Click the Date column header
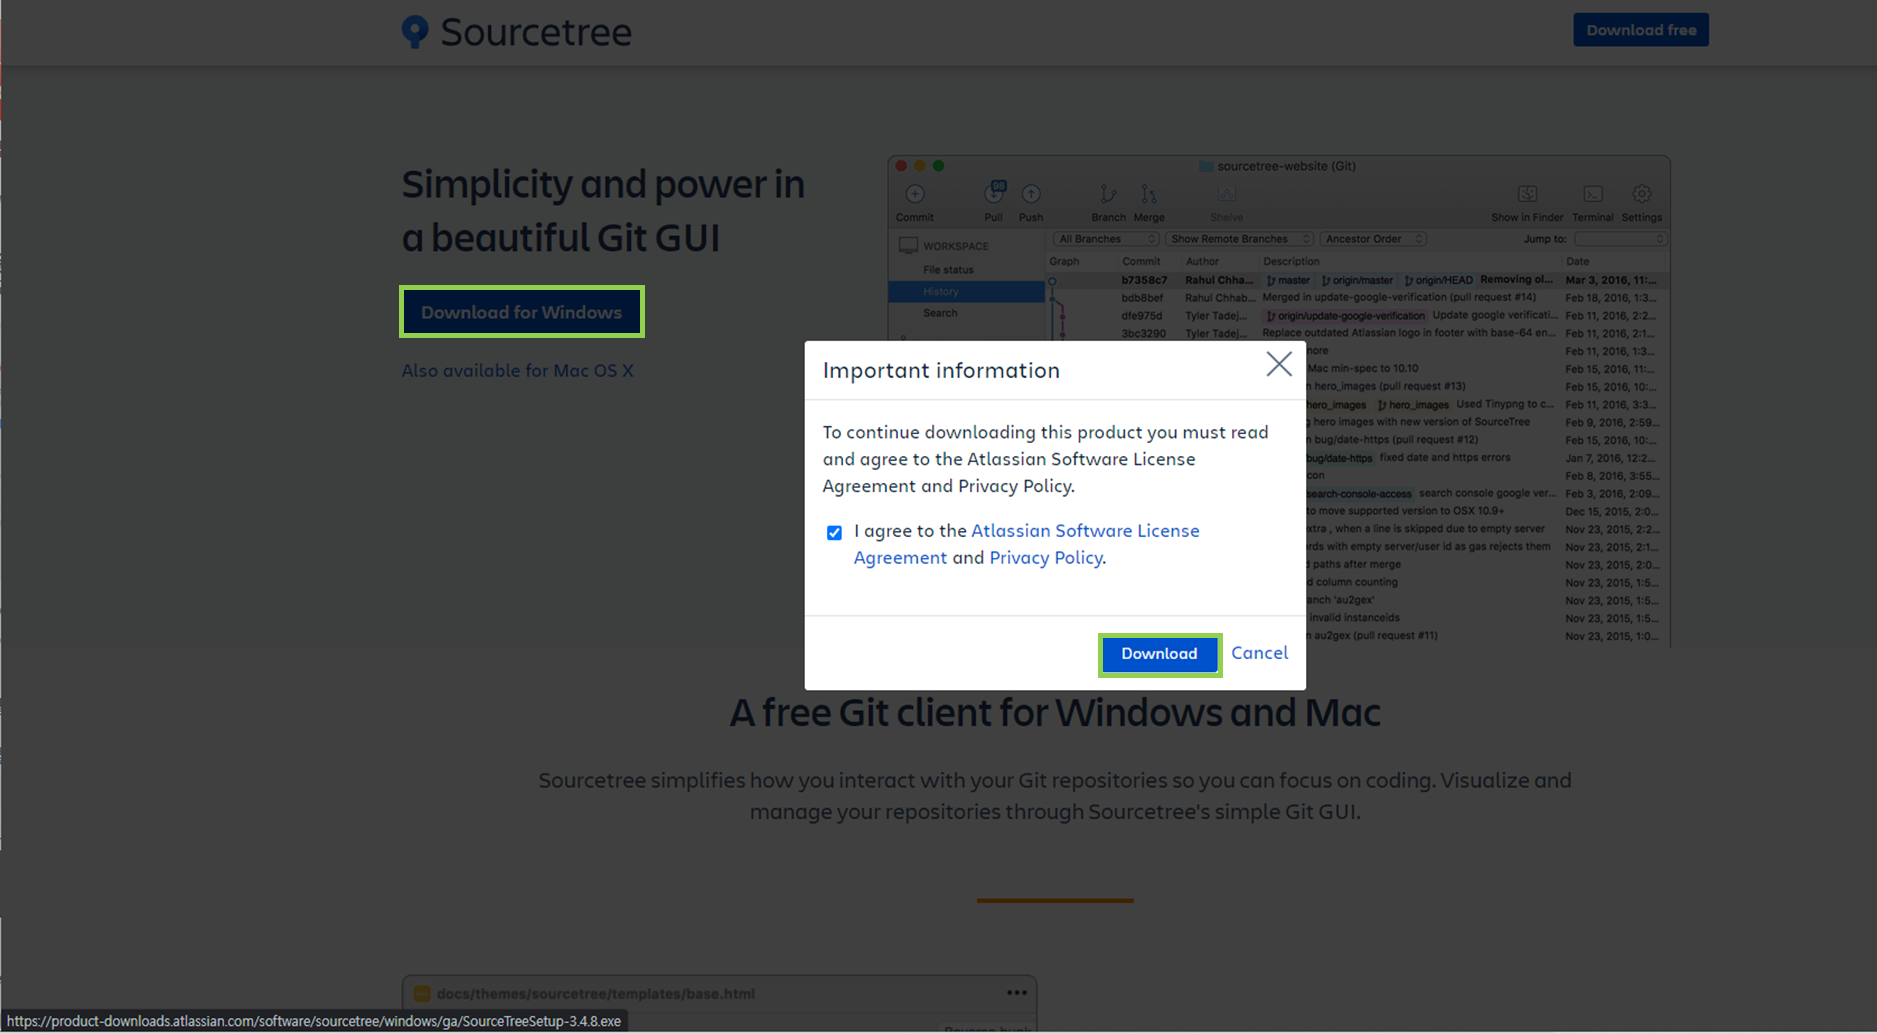This screenshot has width=1877, height=1034. 1577,261
